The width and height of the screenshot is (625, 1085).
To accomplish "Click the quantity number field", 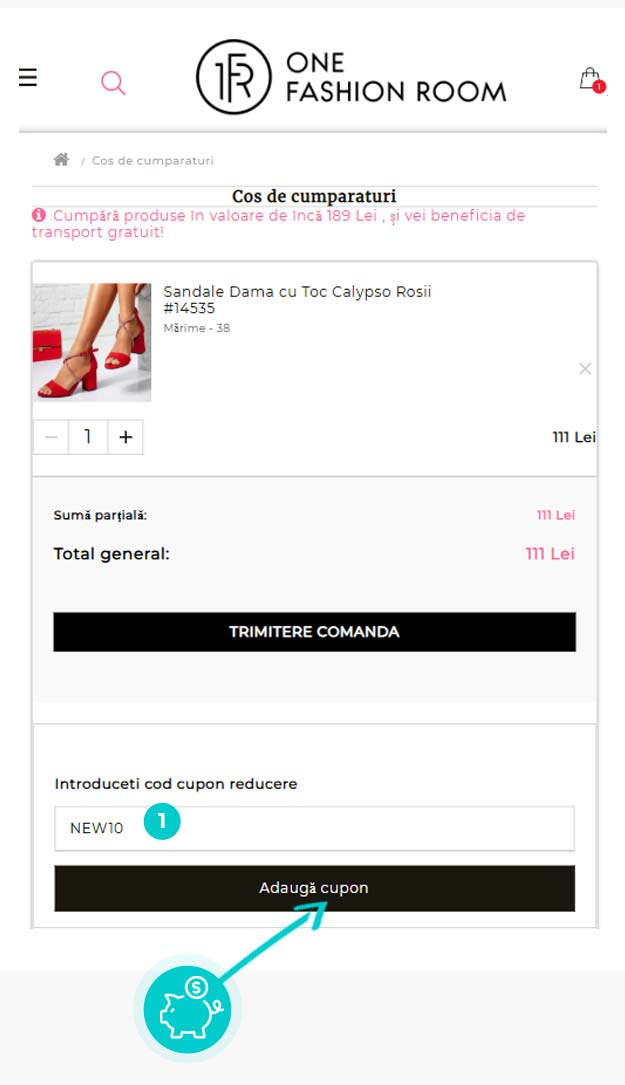I will pyautogui.click(x=88, y=437).
